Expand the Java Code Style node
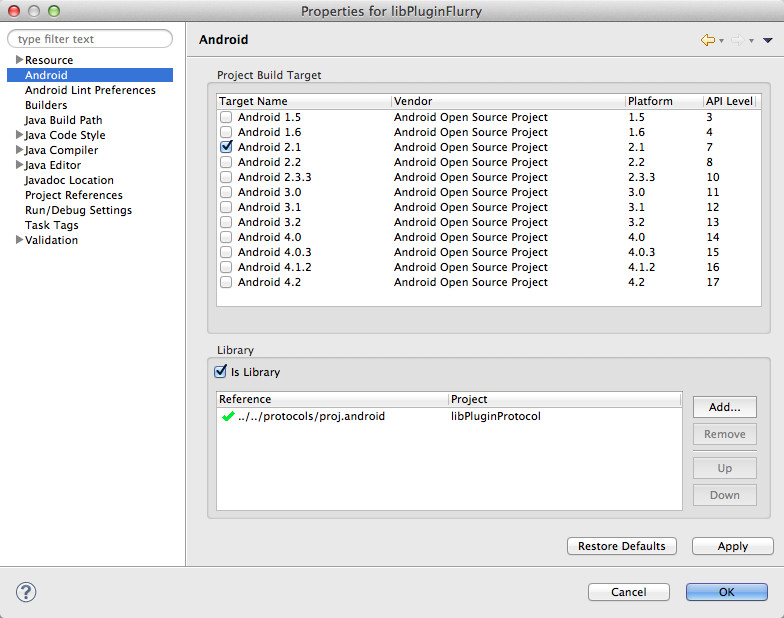This screenshot has height=618, width=784. pos(19,134)
